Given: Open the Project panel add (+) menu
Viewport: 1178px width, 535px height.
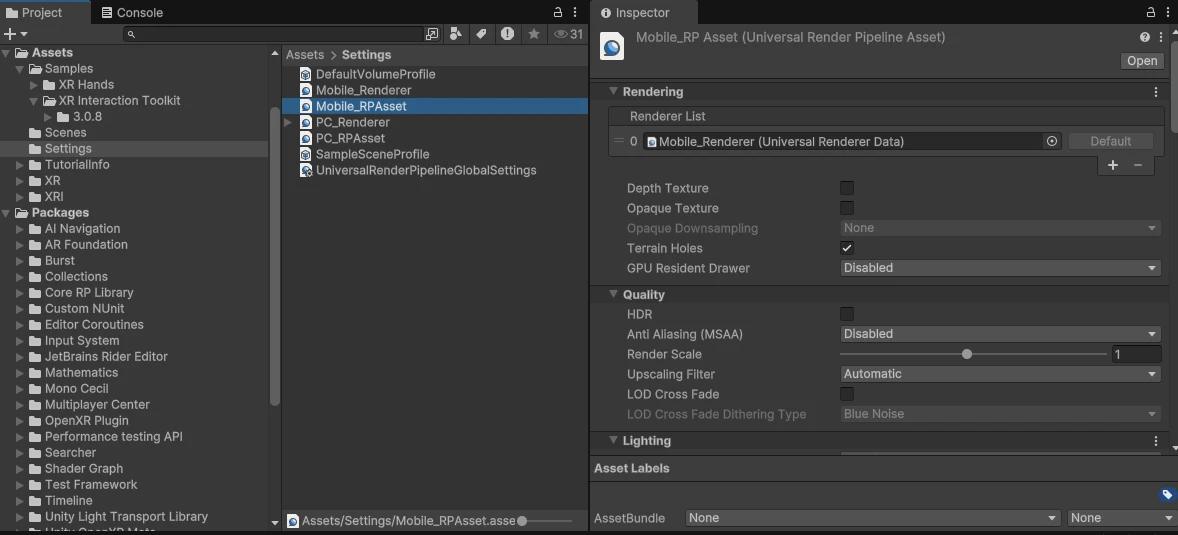Looking at the screenshot, I should click(x=15, y=34).
